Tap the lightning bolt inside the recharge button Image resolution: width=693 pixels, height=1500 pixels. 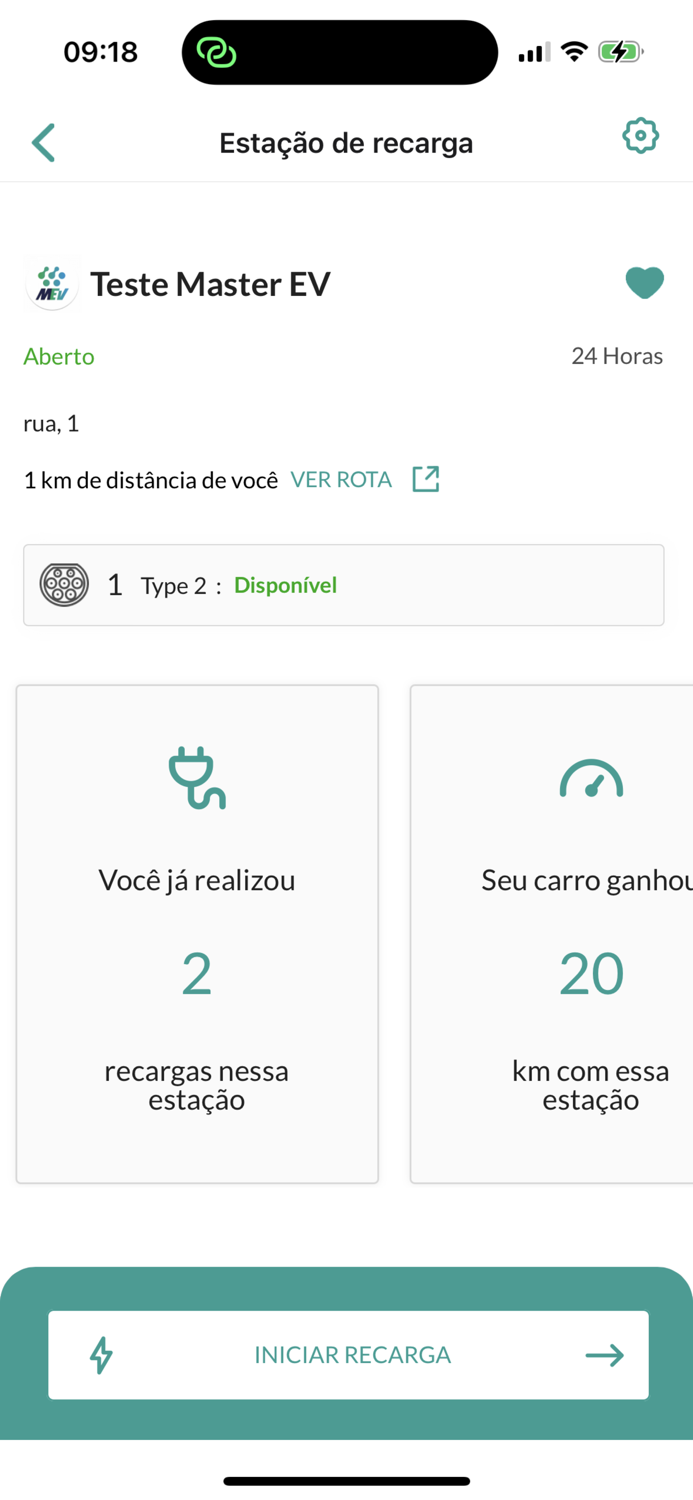pos(99,1354)
